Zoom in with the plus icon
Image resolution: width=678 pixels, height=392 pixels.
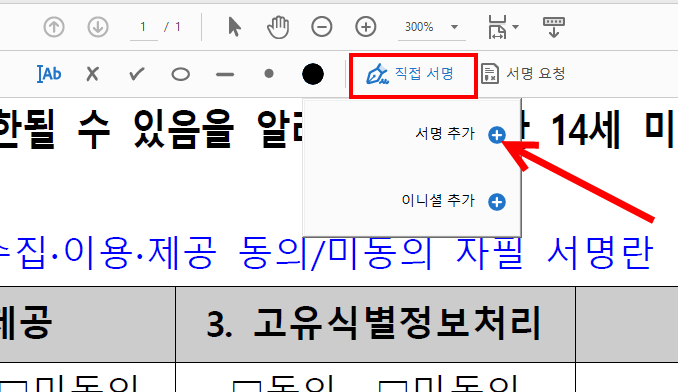coord(366,27)
